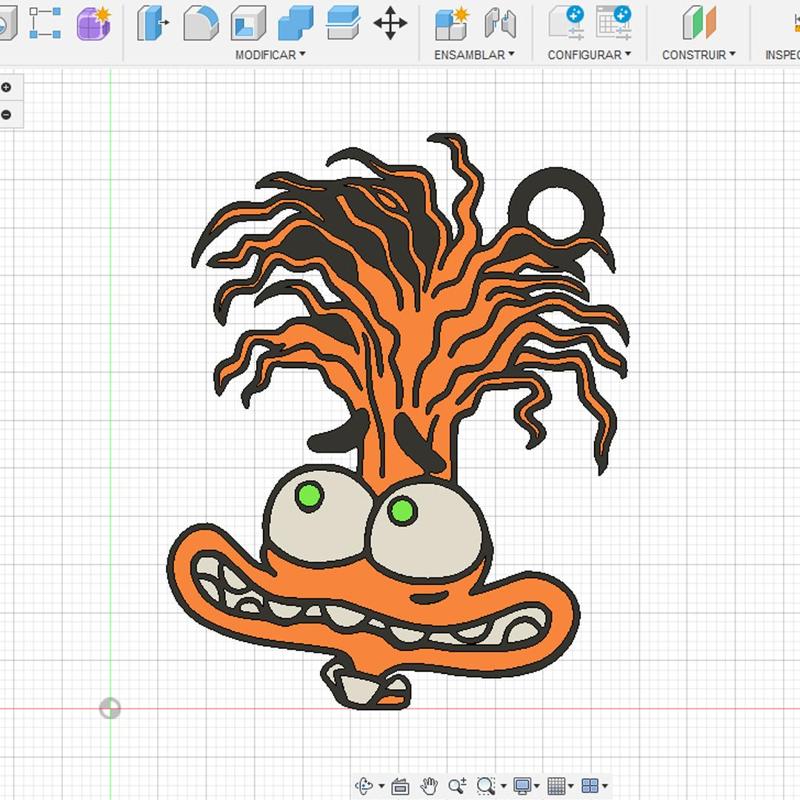
Task: Click the purple Create Form icon
Action: point(94,23)
